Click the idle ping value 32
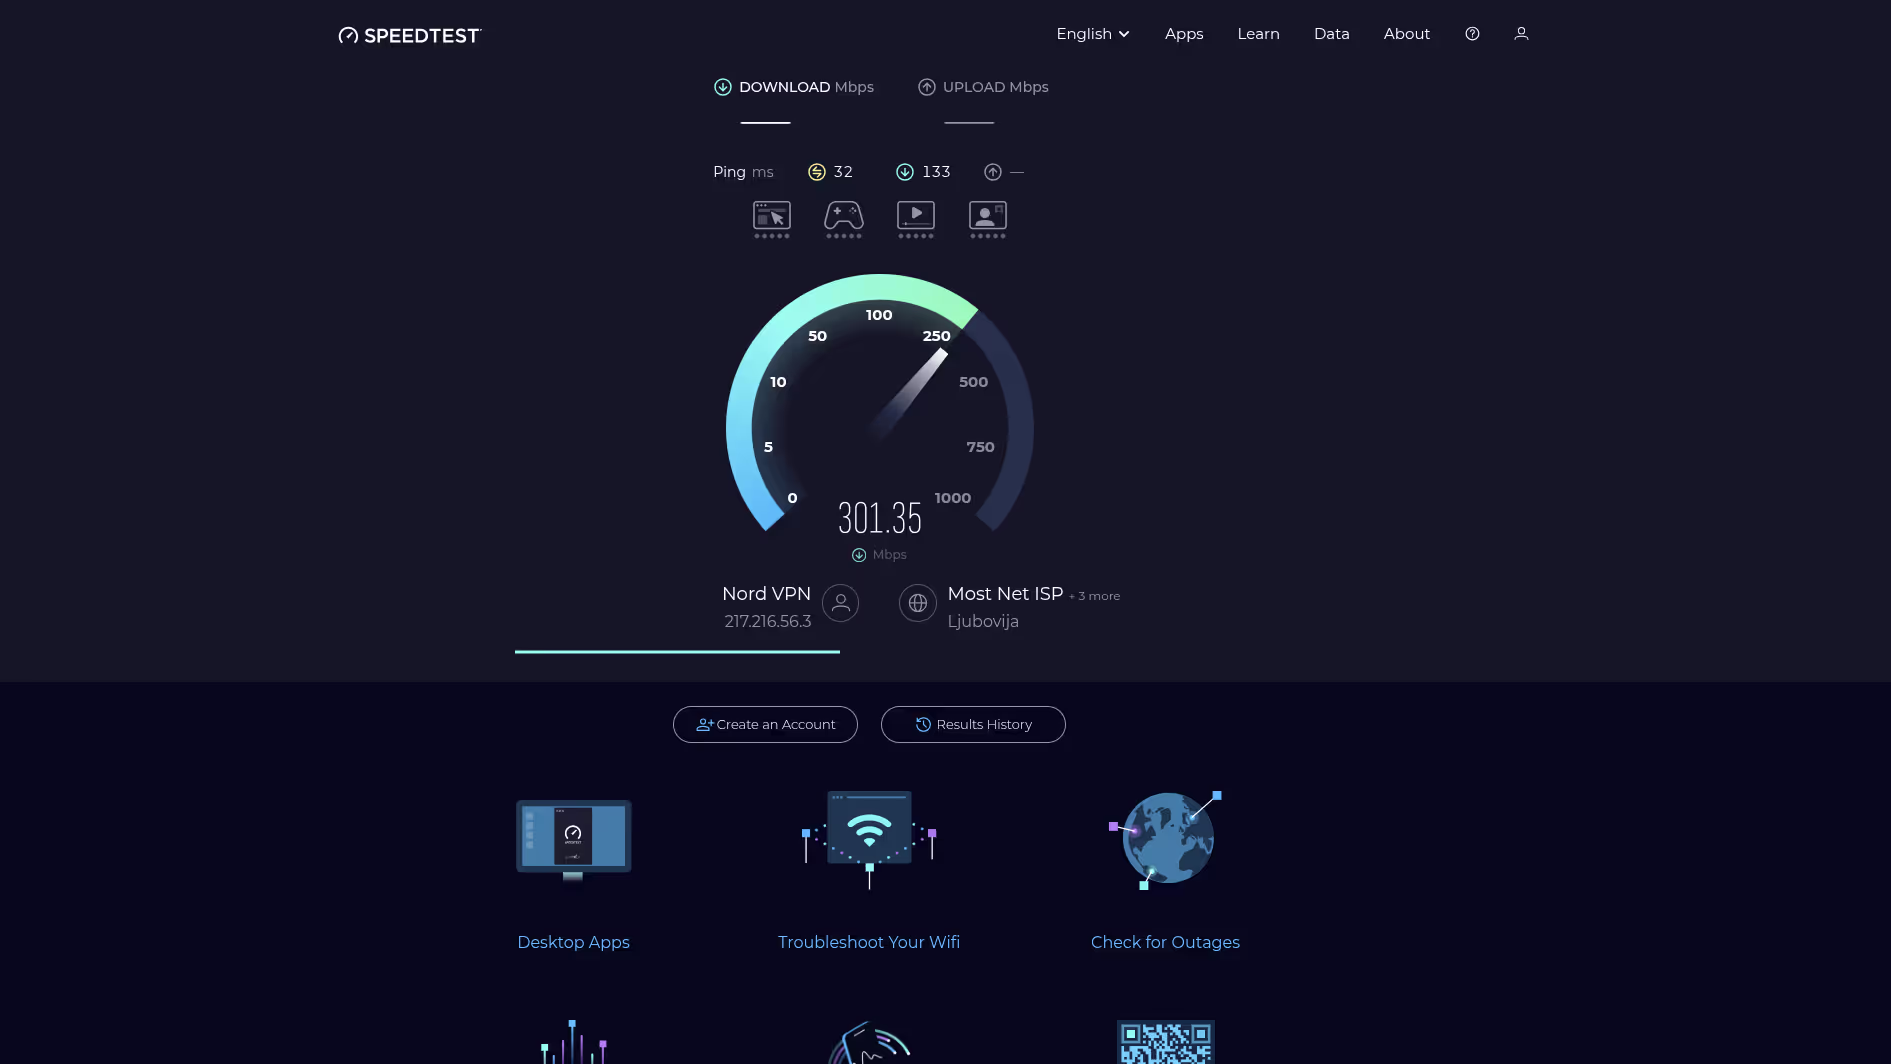The image size is (1891, 1064). [843, 172]
